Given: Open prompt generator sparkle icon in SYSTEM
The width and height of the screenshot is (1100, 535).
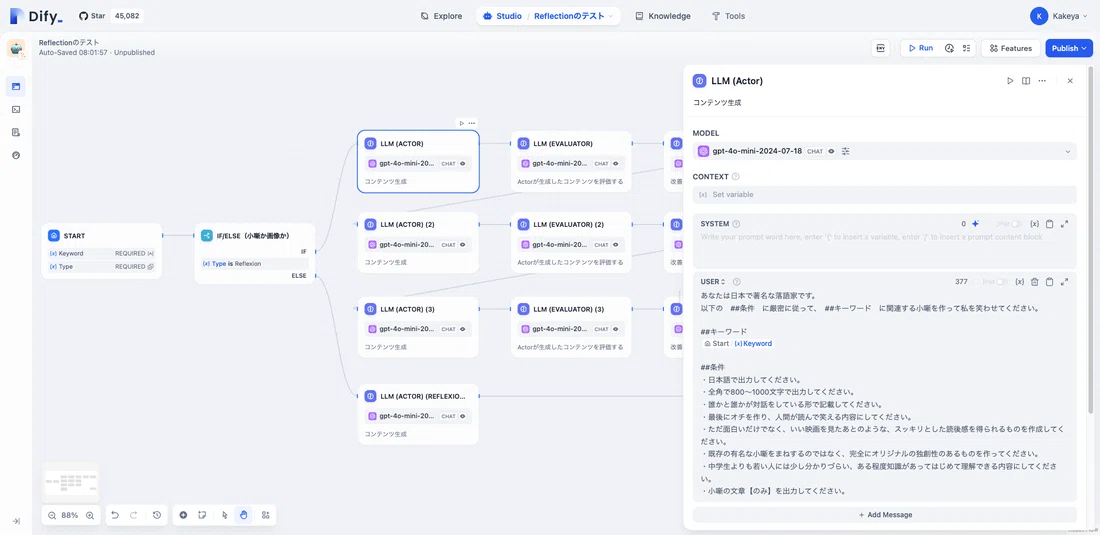Looking at the screenshot, I should click(975, 224).
